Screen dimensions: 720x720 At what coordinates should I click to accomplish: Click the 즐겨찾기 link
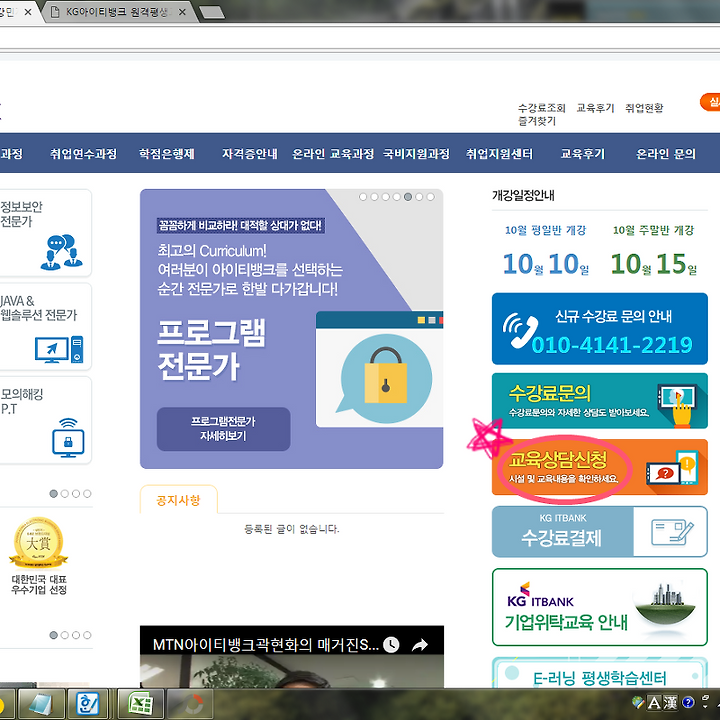click(537, 121)
